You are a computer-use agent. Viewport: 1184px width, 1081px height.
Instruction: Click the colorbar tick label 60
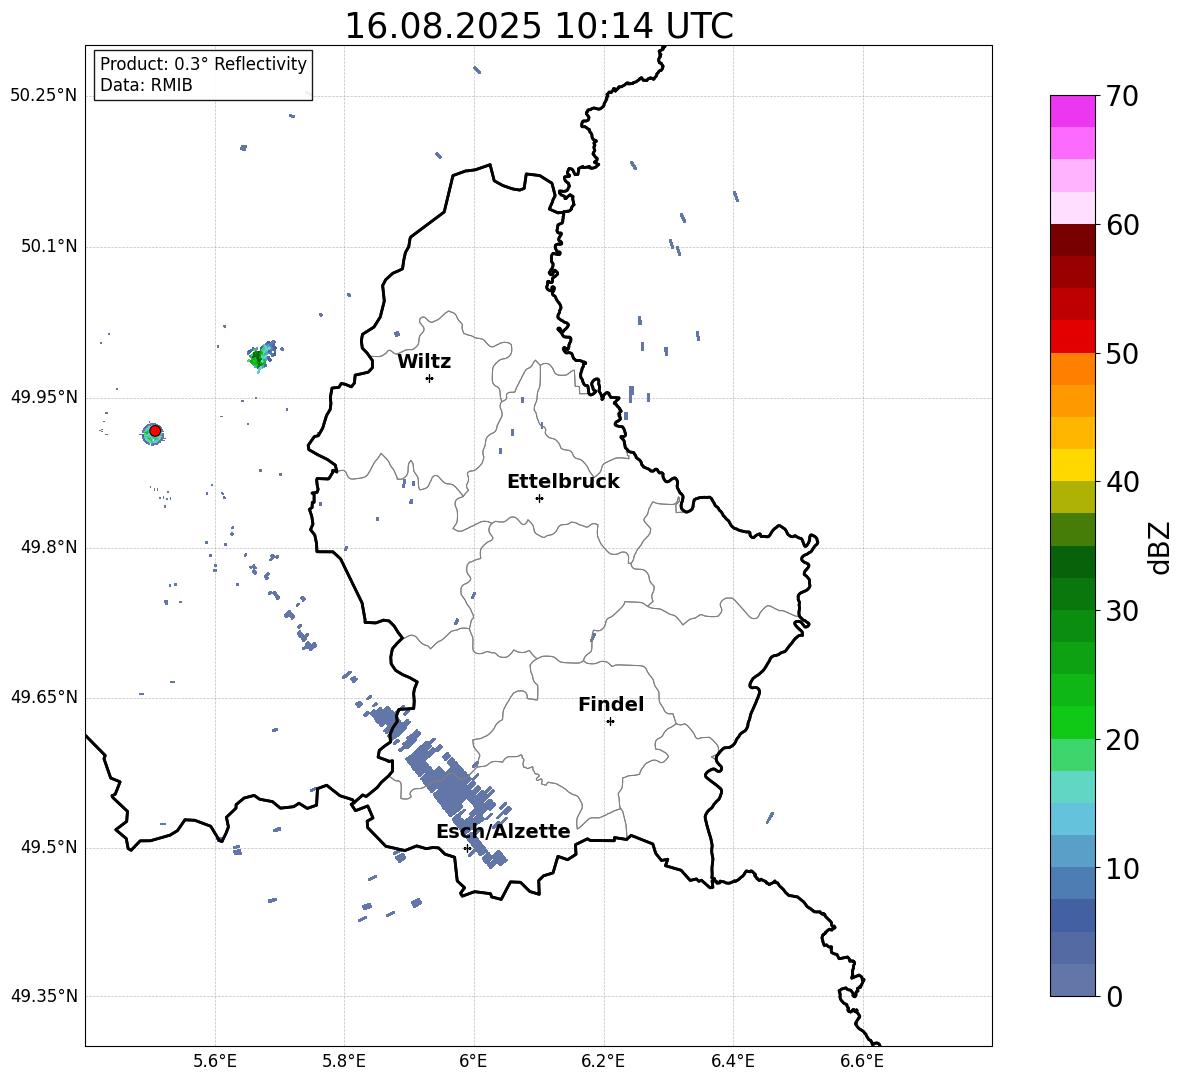click(x=1122, y=225)
